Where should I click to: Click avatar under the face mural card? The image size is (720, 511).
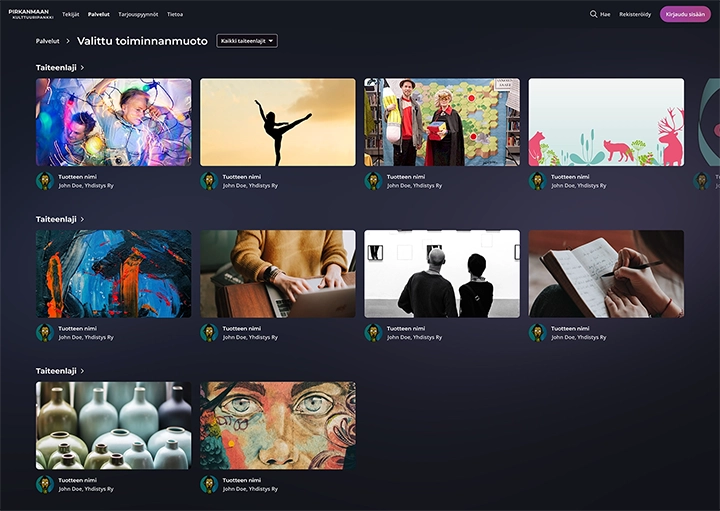209,484
